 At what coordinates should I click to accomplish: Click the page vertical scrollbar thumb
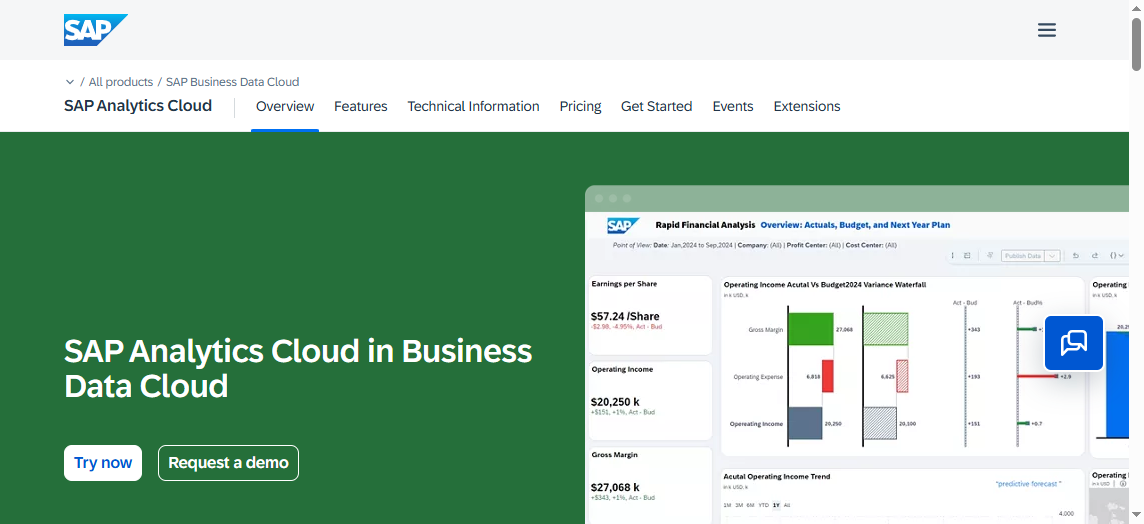(1136, 45)
